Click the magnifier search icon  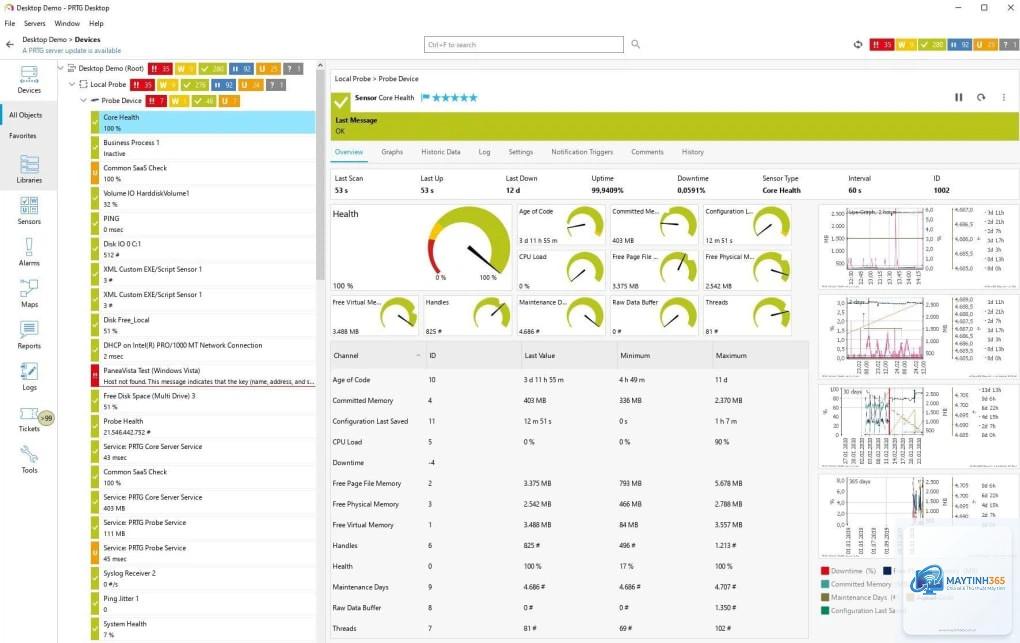pyautogui.click(x=636, y=44)
